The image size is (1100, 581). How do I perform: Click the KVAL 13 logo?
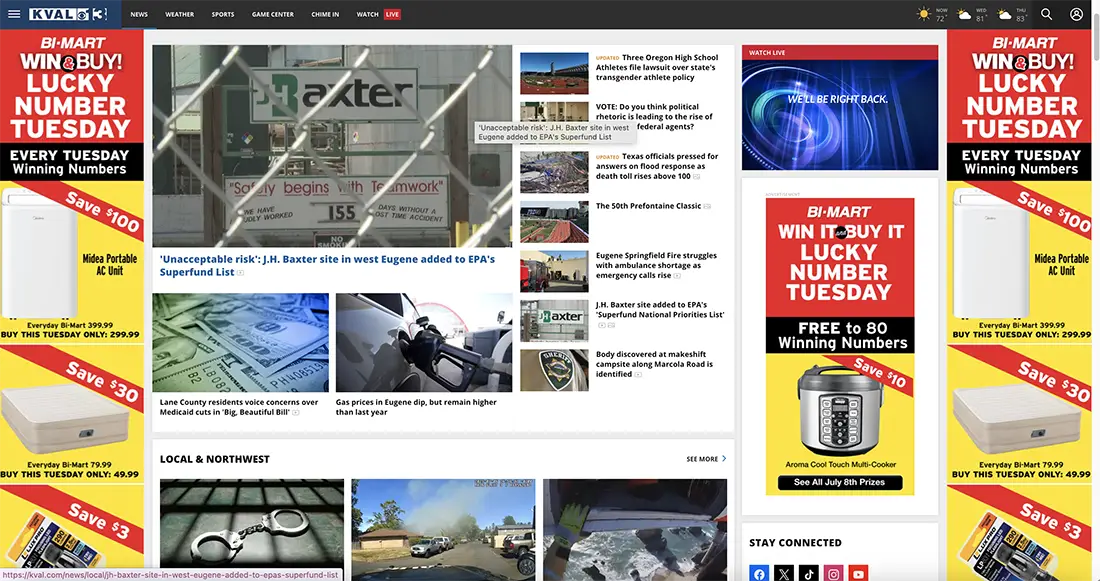point(69,14)
